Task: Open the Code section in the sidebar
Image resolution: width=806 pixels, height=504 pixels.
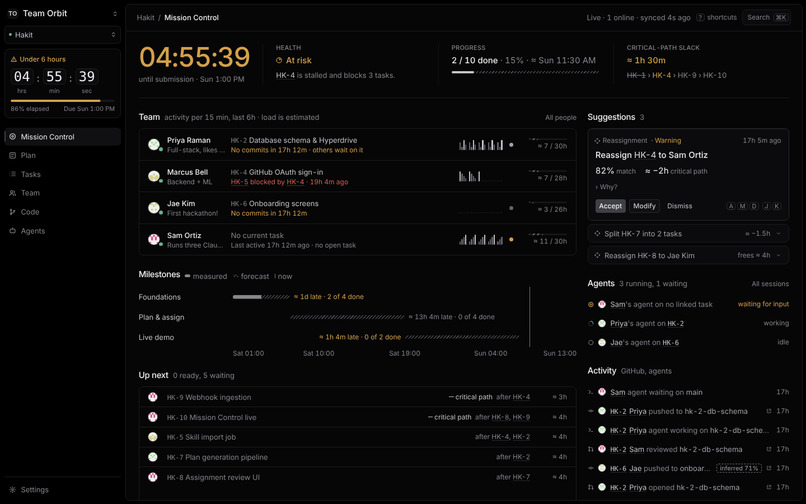Action: coord(62,212)
